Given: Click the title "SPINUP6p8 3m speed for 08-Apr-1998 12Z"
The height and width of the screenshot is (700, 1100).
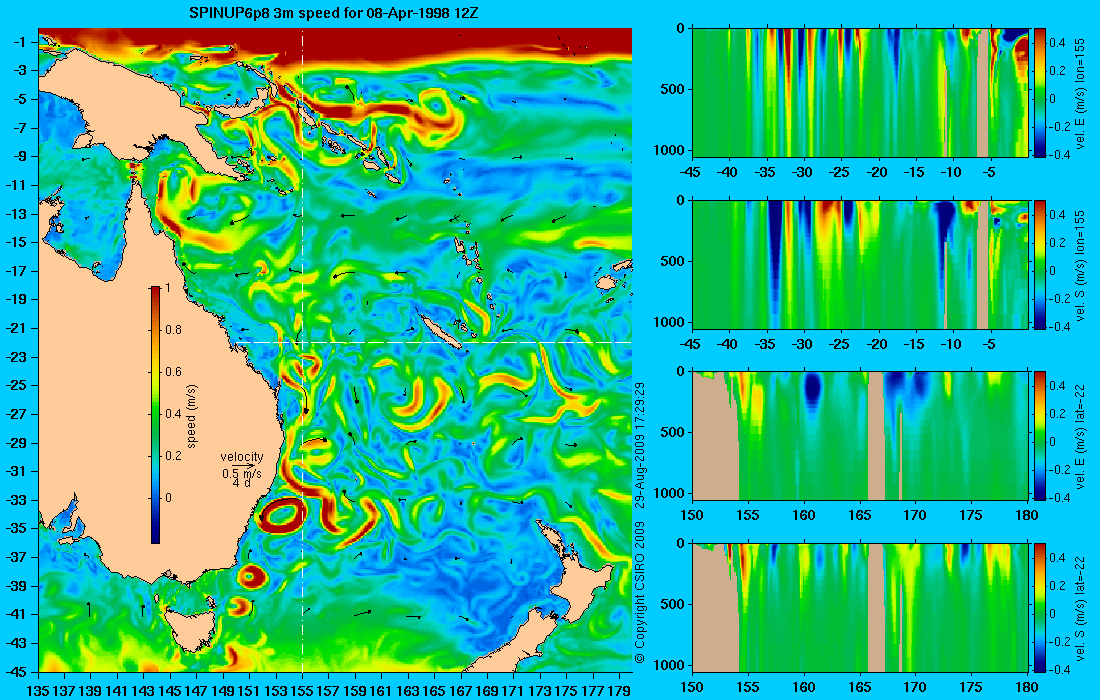Looking at the screenshot, I should click(334, 13).
